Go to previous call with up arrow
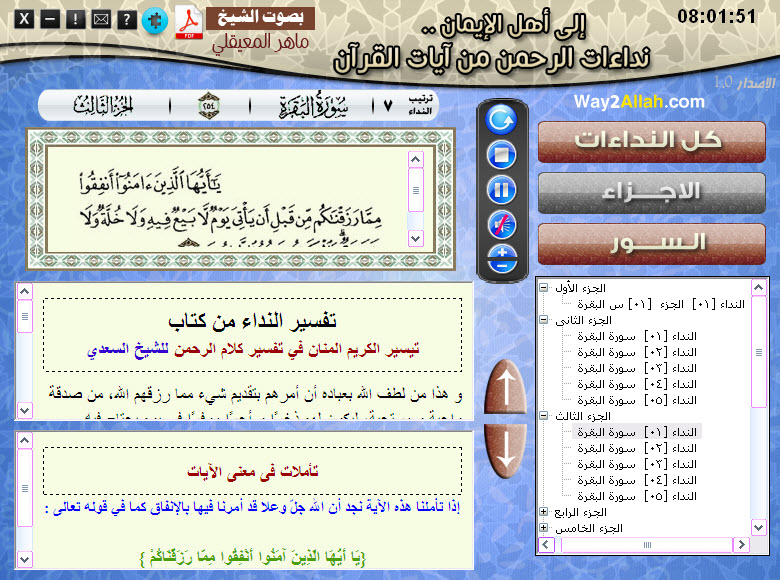This screenshot has height=580, width=780. [x=505, y=387]
